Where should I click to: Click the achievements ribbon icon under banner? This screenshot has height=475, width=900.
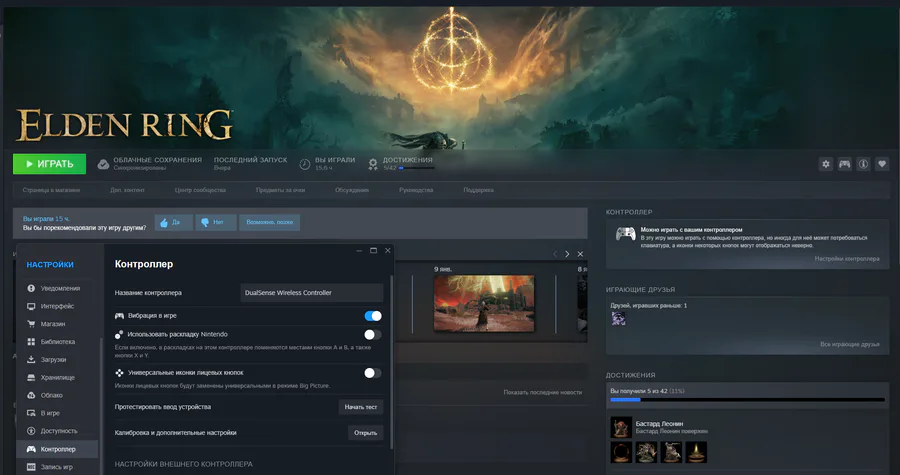tap(373, 165)
